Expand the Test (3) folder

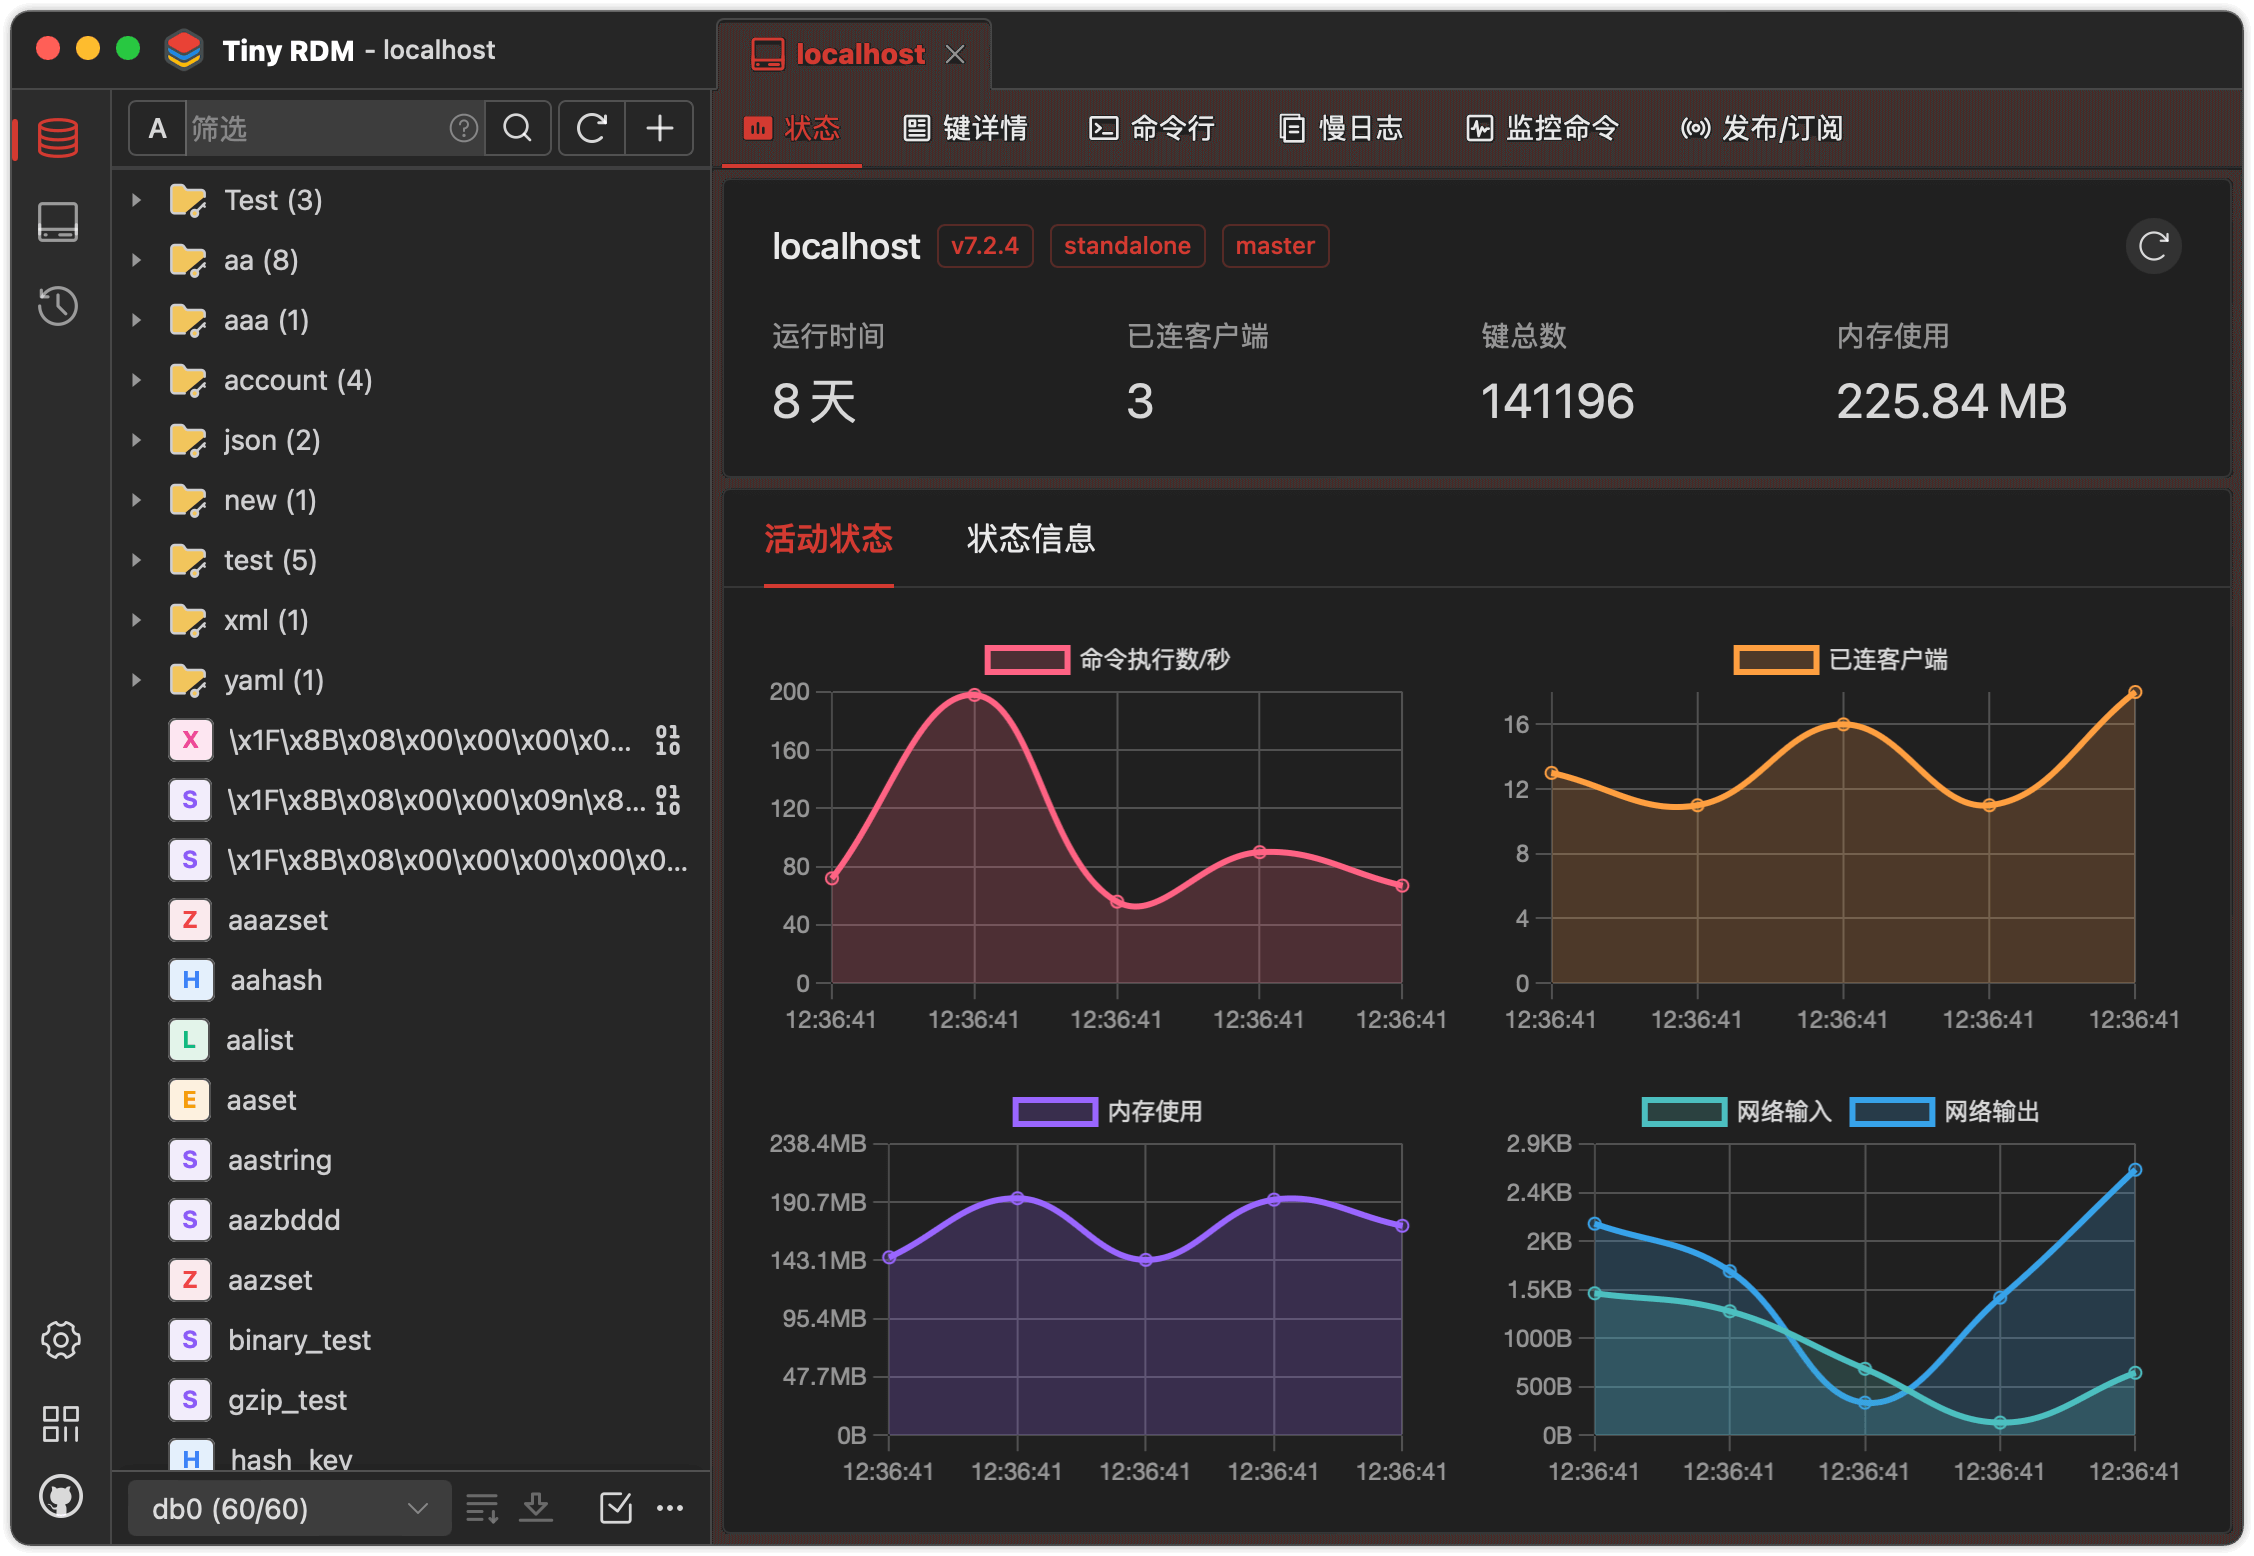(x=136, y=200)
